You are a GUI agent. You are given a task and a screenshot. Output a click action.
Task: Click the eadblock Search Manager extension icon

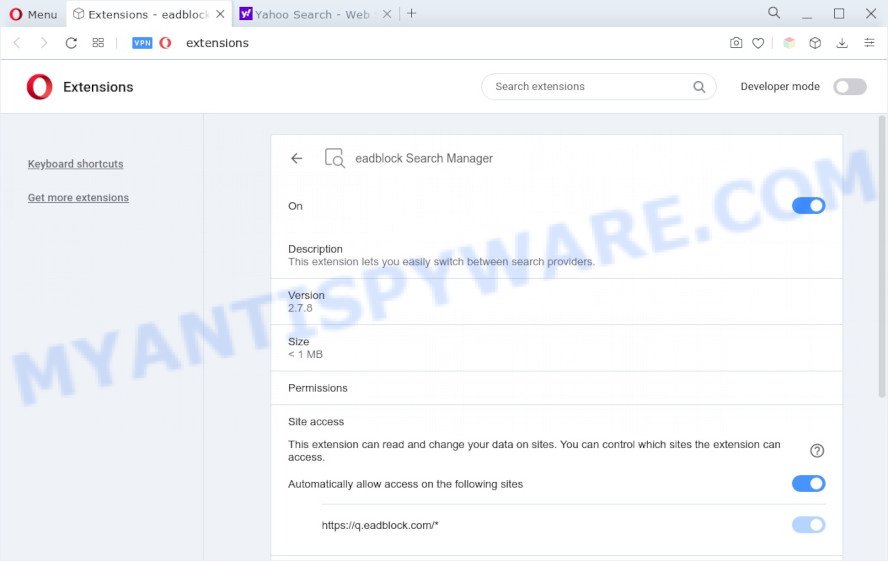(x=334, y=158)
